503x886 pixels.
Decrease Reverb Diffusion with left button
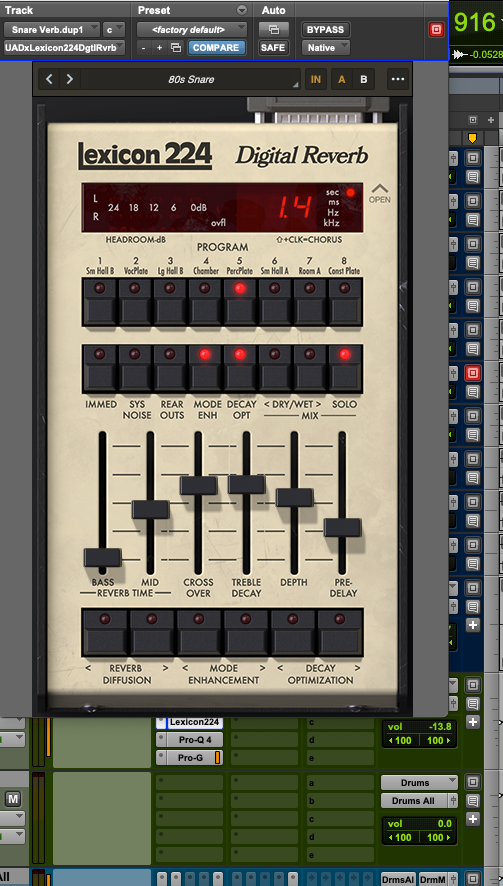pyautogui.click(x=106, y=632)
